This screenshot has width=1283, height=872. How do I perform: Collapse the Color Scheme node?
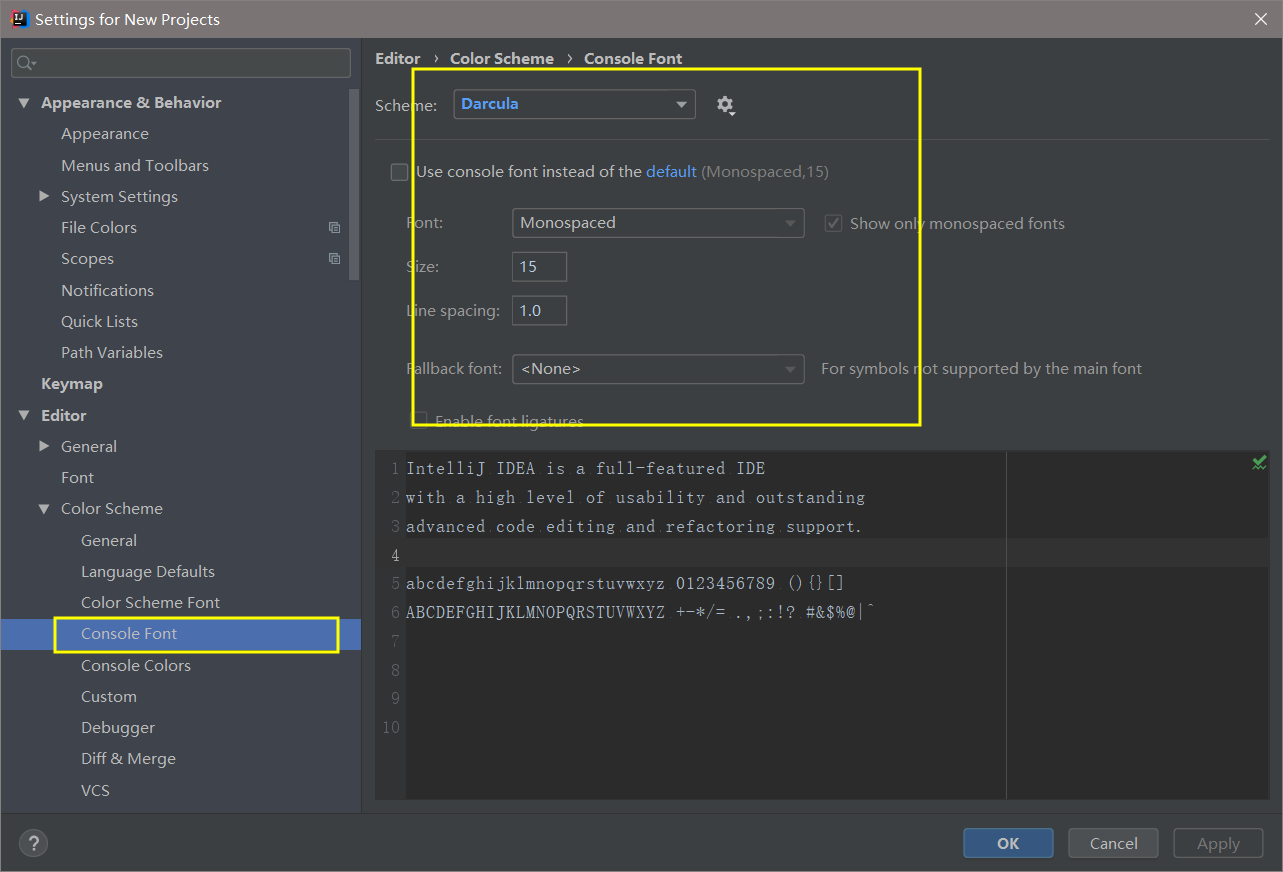pos(44,508)
